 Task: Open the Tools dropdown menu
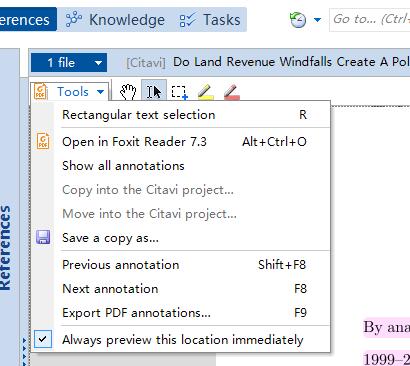[70, 91]
